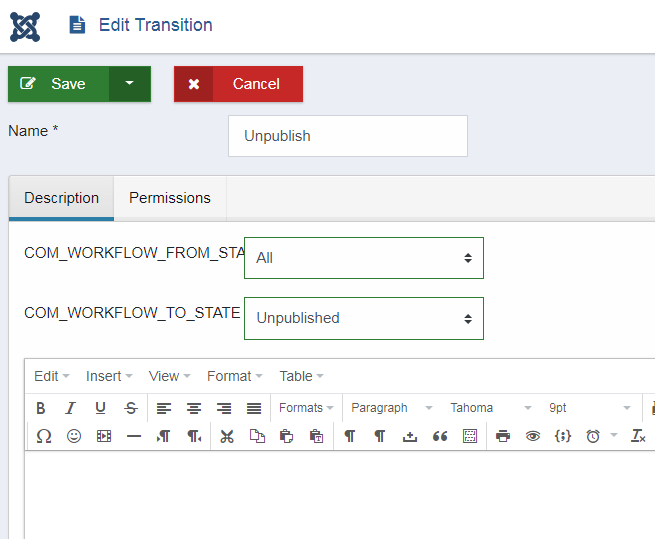This screenshot has height=539, width=655.
Task: Click the insert media film icon
Action: tap(104, 436)
